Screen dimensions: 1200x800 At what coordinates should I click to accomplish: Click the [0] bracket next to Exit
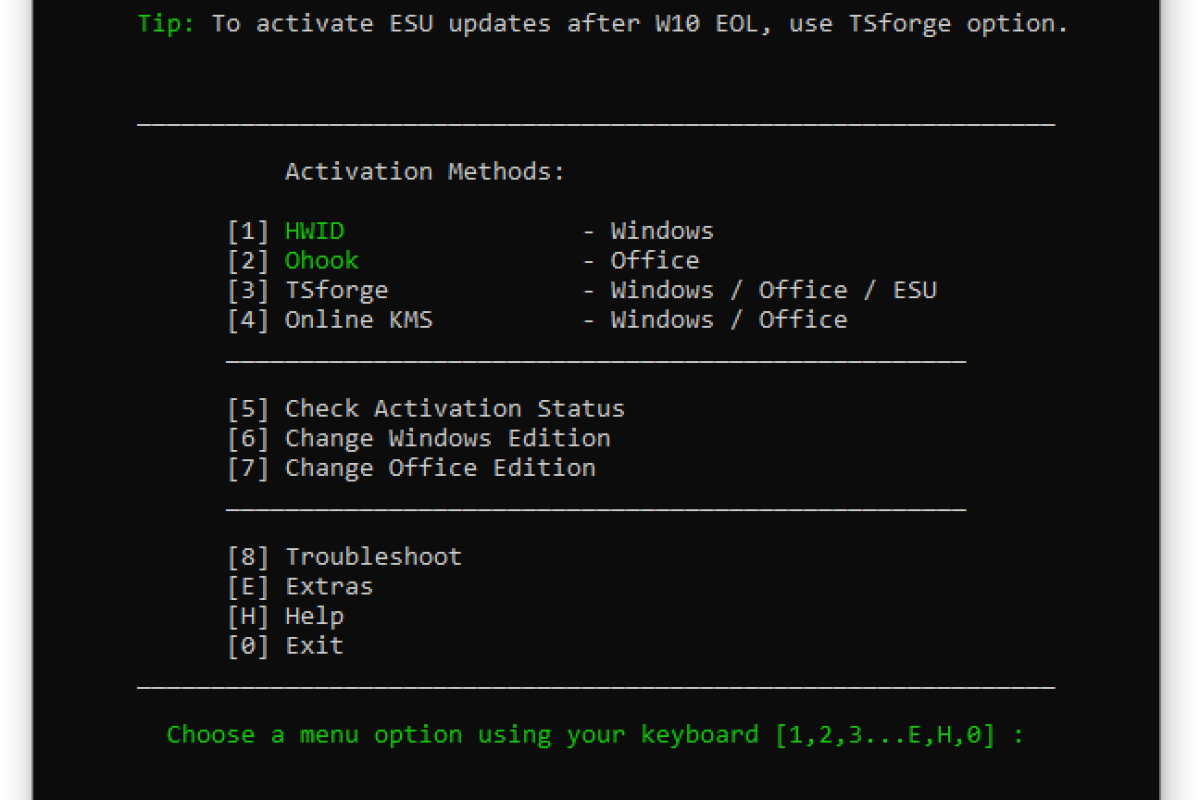(x=249, y=645)
